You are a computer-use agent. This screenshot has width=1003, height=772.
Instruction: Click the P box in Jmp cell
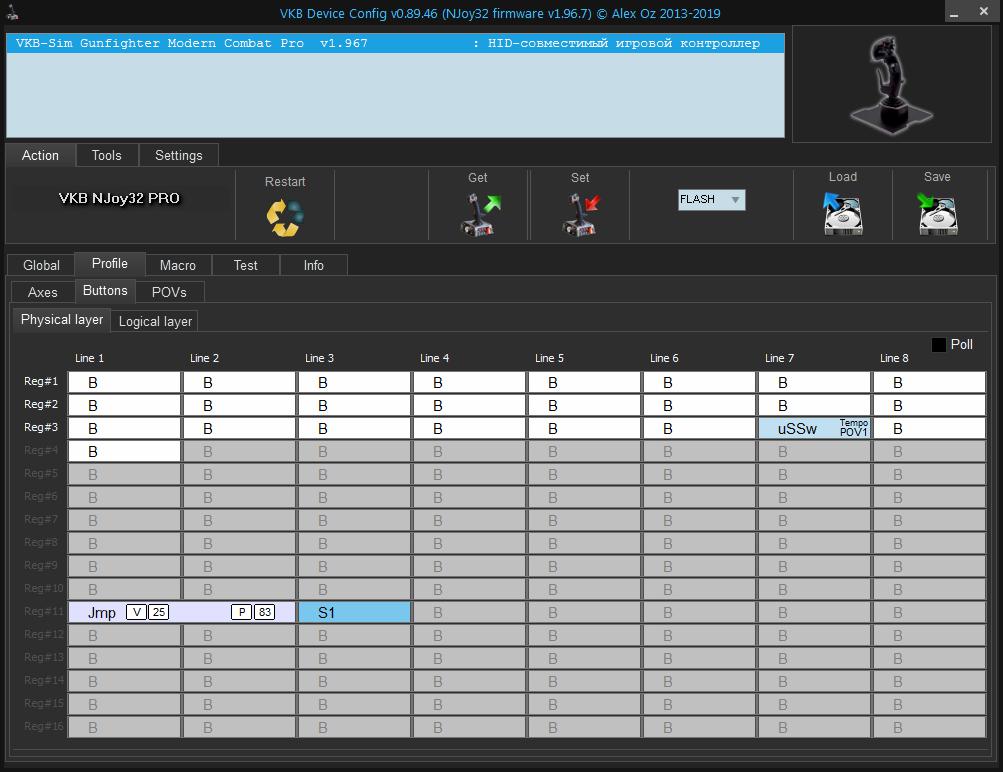click(241, 612)
